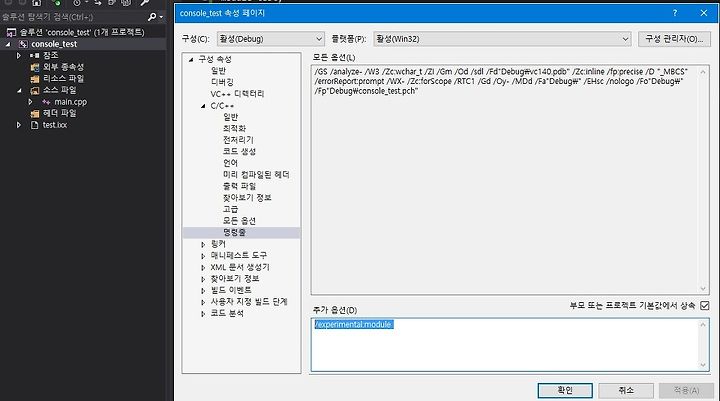Click the 소스 파일 folder icon
The width and height of the screenshot is (720, 401).
(34, 90)
